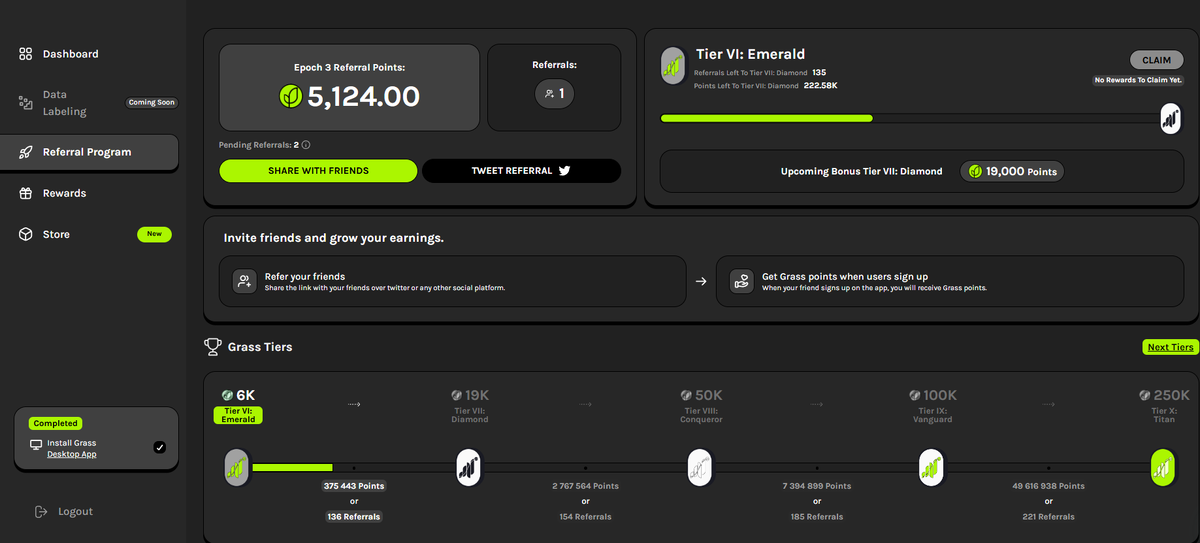Click the Refer your friends icon
Image resolution: width=1200 pixels, height=543 pixels.
(x=244, y=281)
